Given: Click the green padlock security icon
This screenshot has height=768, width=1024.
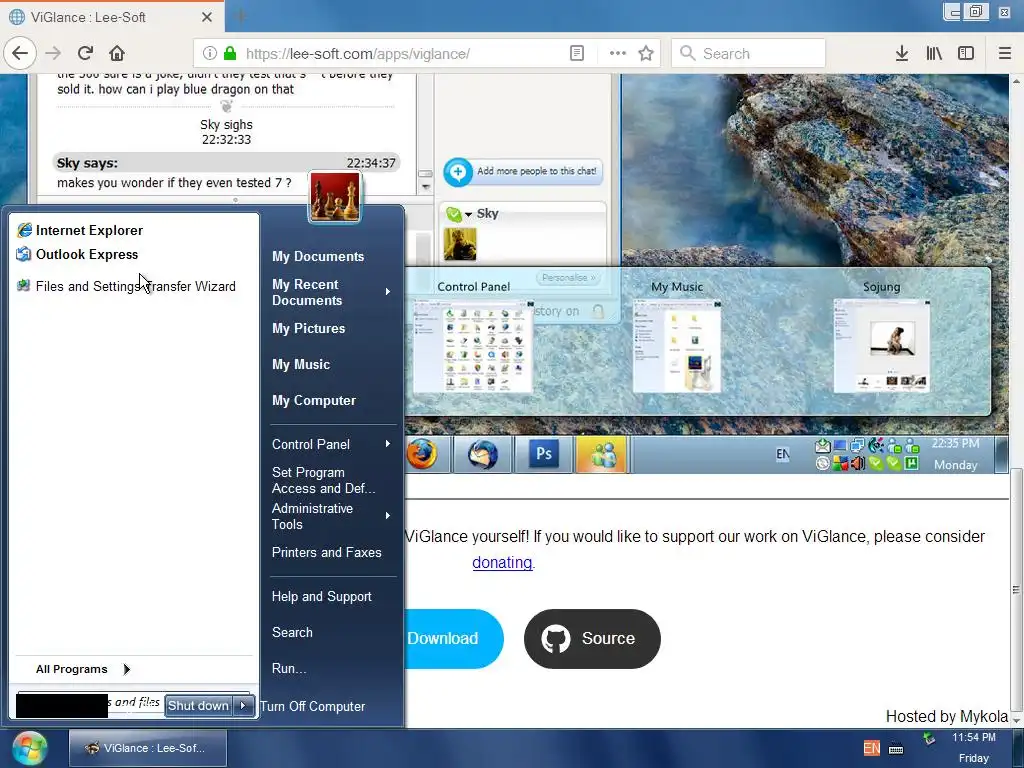Looking at the screenshot, I should pos(229,53).
